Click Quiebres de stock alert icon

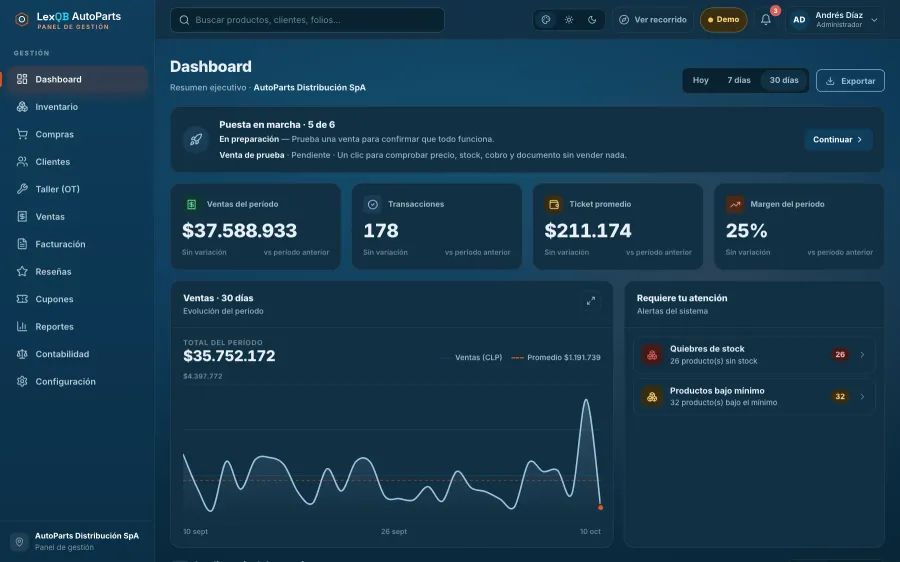652,355
